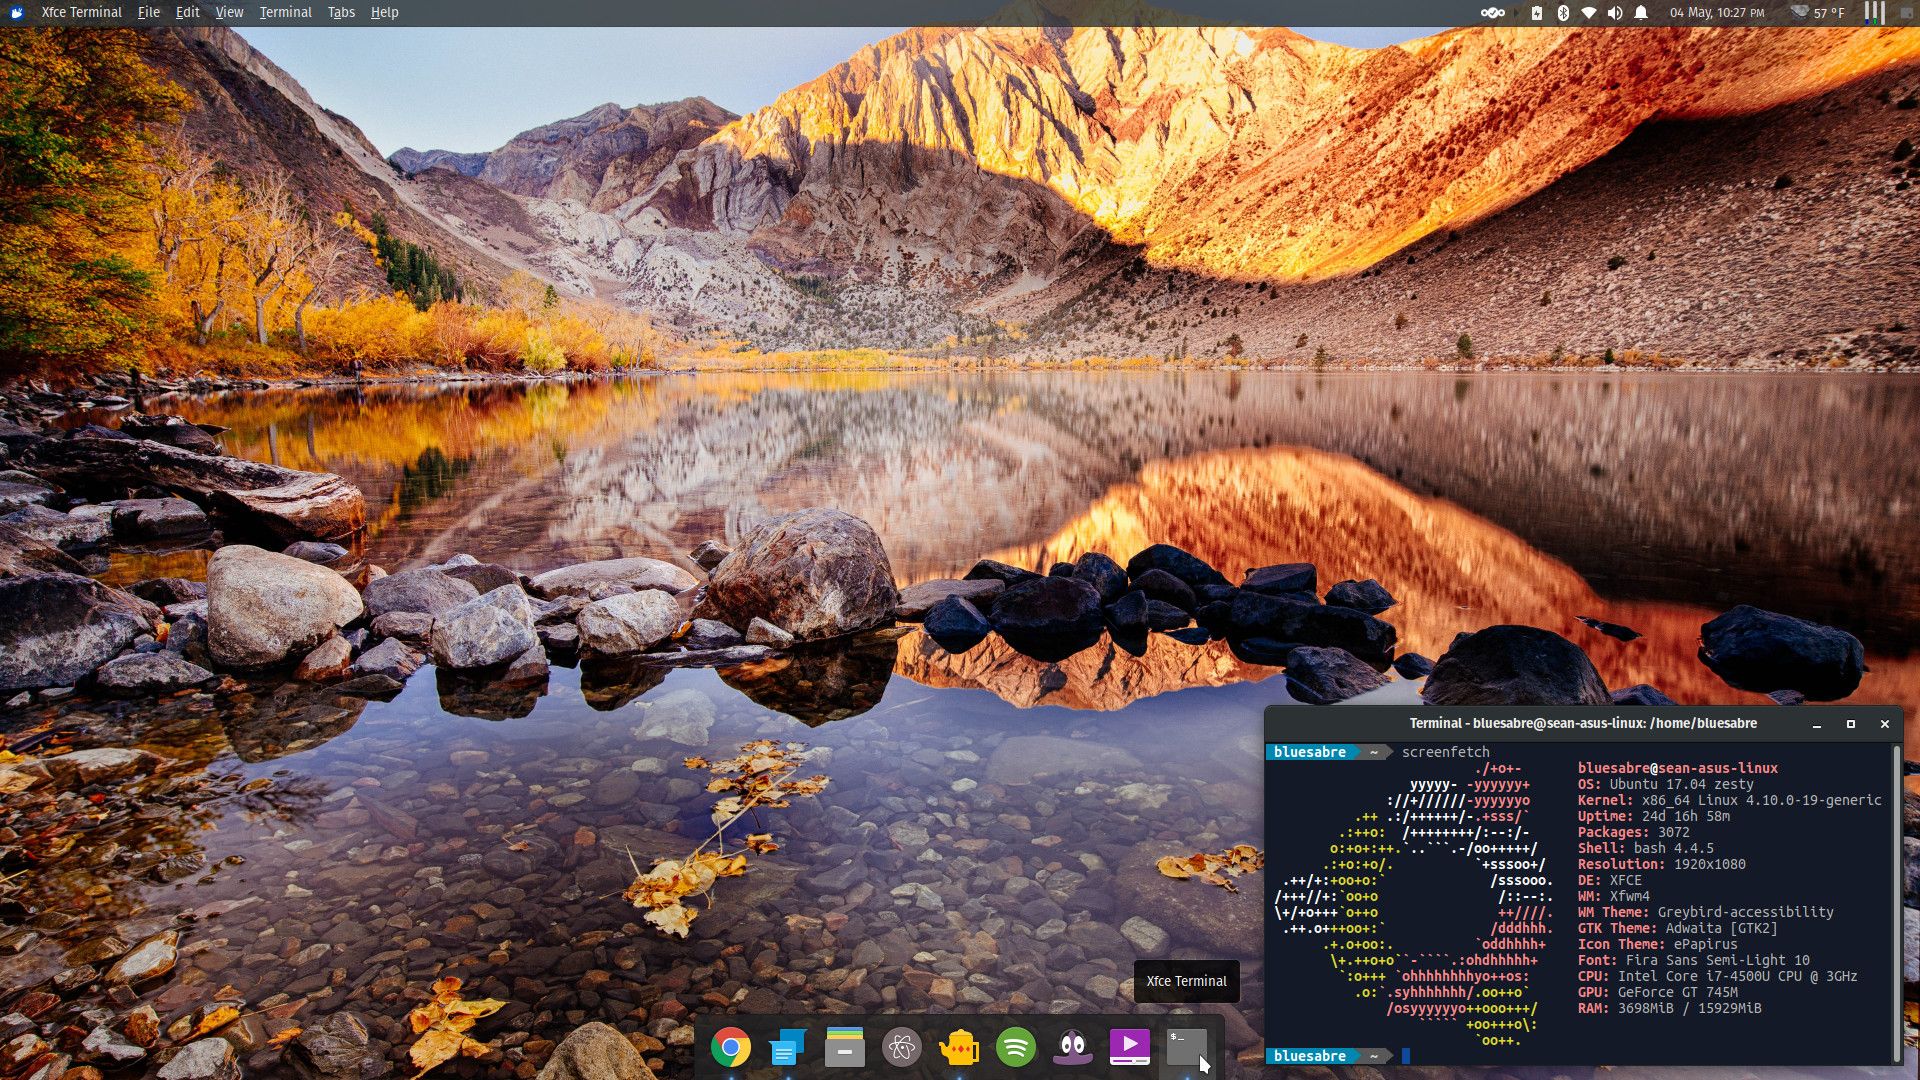Click the system load monitor bars

[x=1874, y=13]
